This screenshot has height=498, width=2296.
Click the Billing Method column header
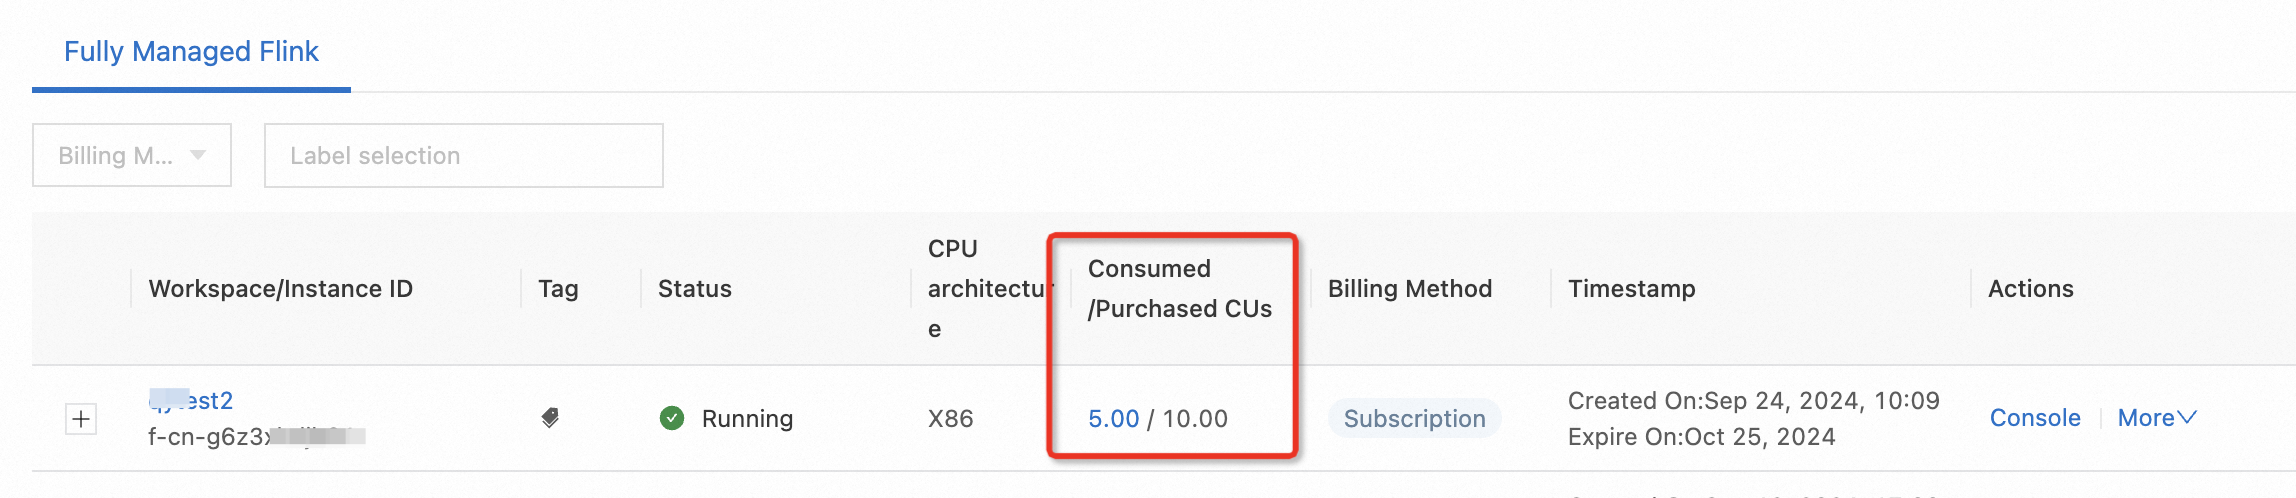coord(1409,289)
